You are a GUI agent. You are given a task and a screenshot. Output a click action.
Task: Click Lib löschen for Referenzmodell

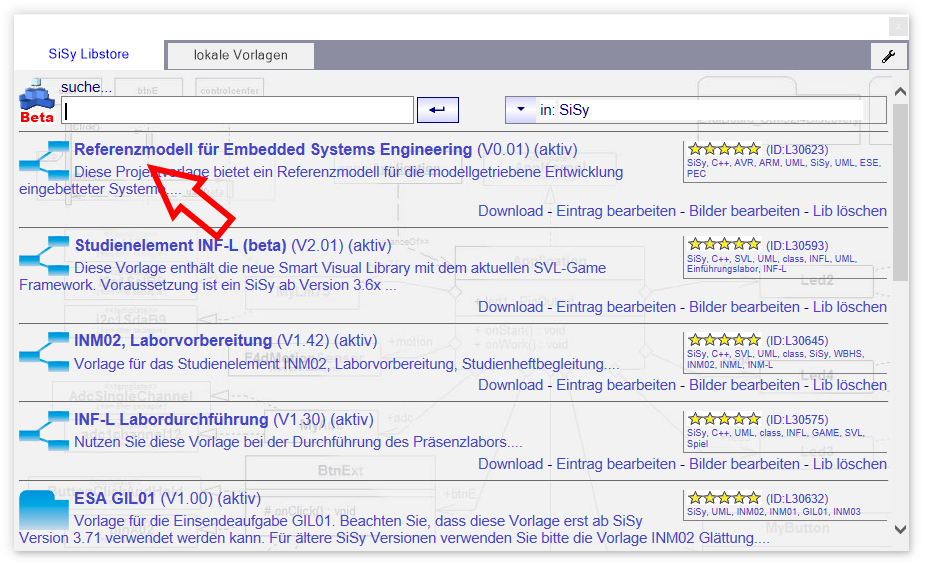coord(849,211)
